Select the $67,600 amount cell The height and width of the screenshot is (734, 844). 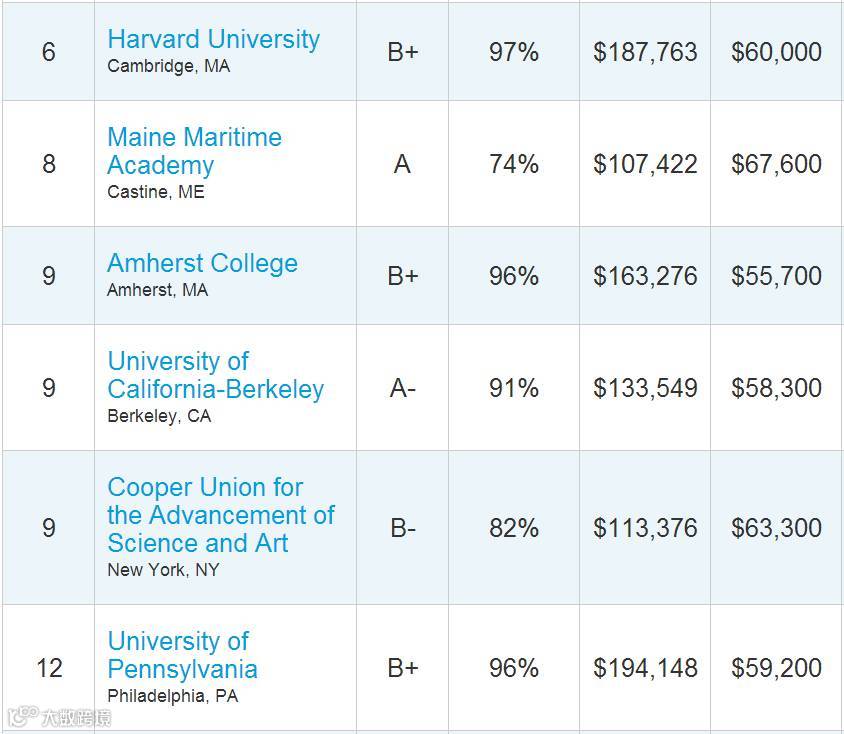(x=776, y=164)
